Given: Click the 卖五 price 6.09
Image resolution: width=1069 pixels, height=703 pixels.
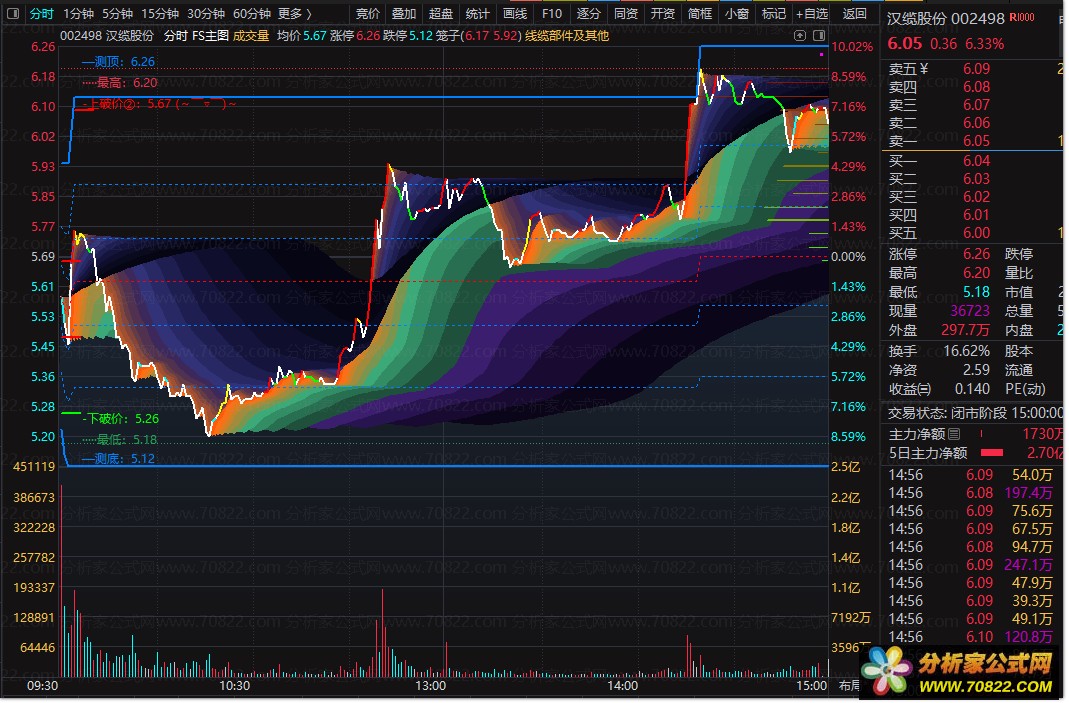Looking at the screenshot, I should point(976,69).
